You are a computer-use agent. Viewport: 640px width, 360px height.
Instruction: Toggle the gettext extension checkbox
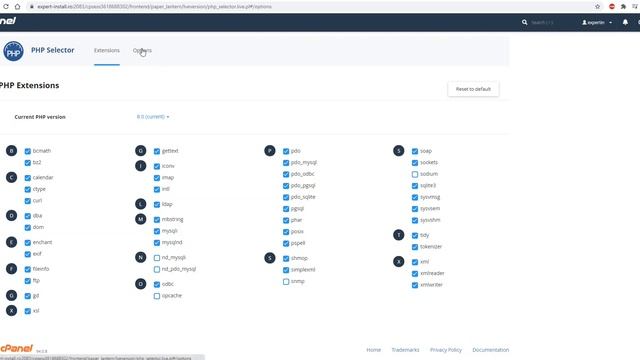[x=157, y=151]
